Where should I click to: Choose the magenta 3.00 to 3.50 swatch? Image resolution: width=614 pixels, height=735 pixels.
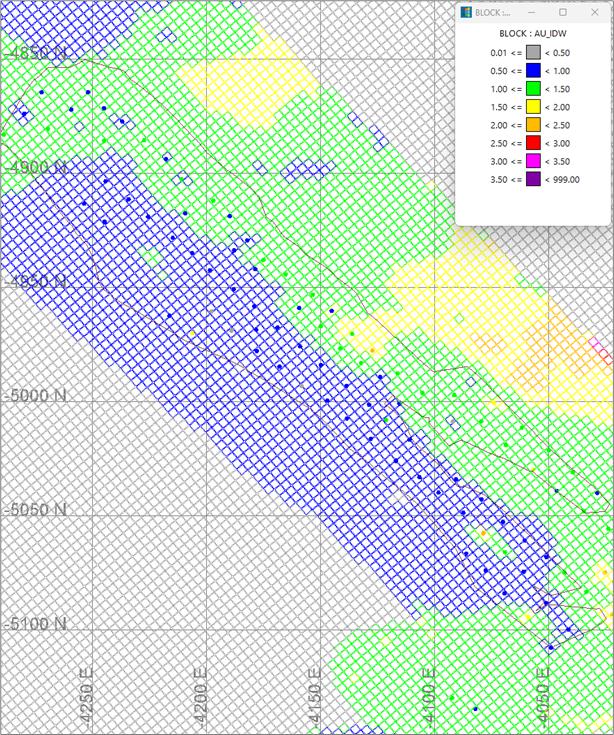[533, 161]
